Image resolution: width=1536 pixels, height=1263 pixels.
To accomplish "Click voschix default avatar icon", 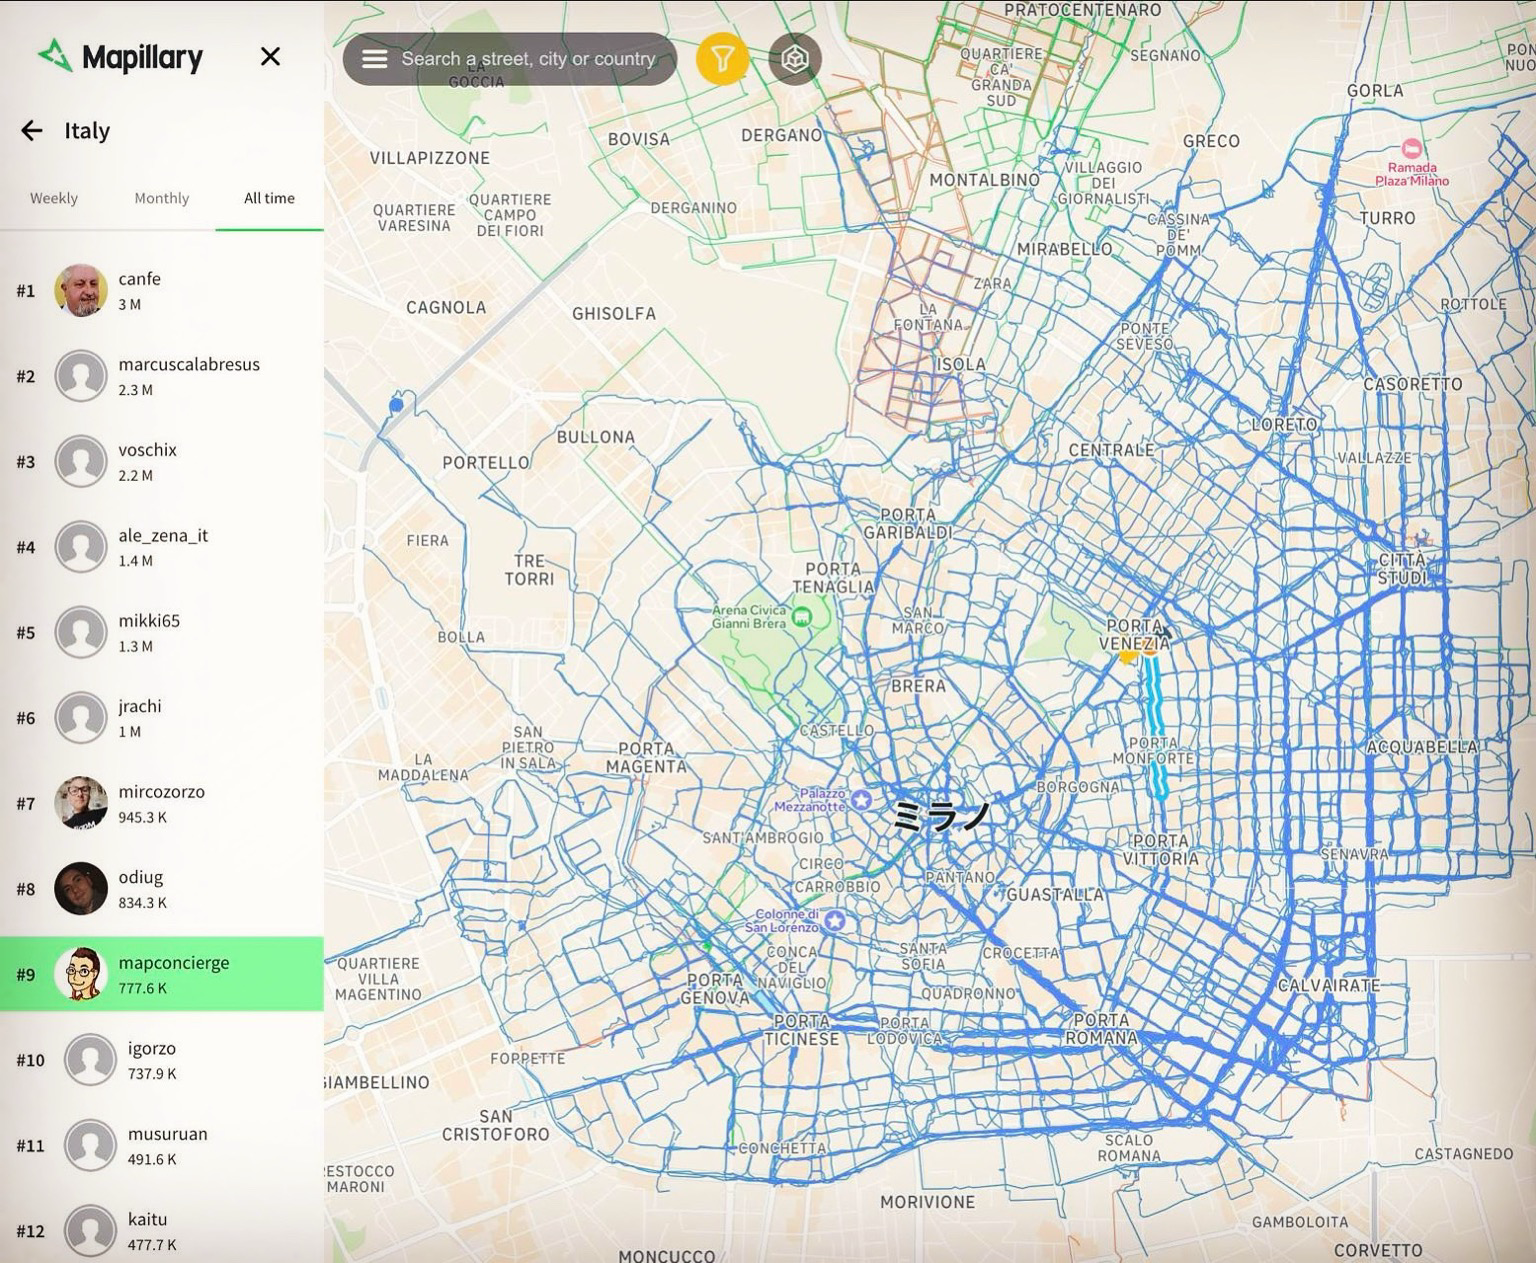I will coord(81,462).
